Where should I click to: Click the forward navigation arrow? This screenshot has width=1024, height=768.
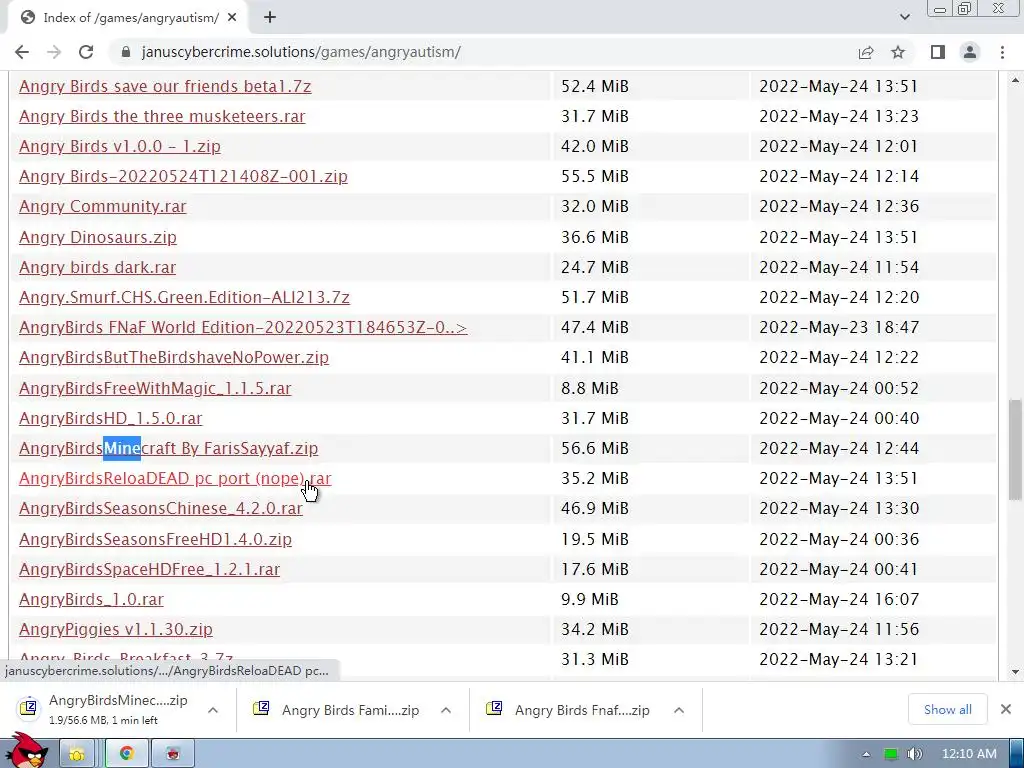click(54, 52)
